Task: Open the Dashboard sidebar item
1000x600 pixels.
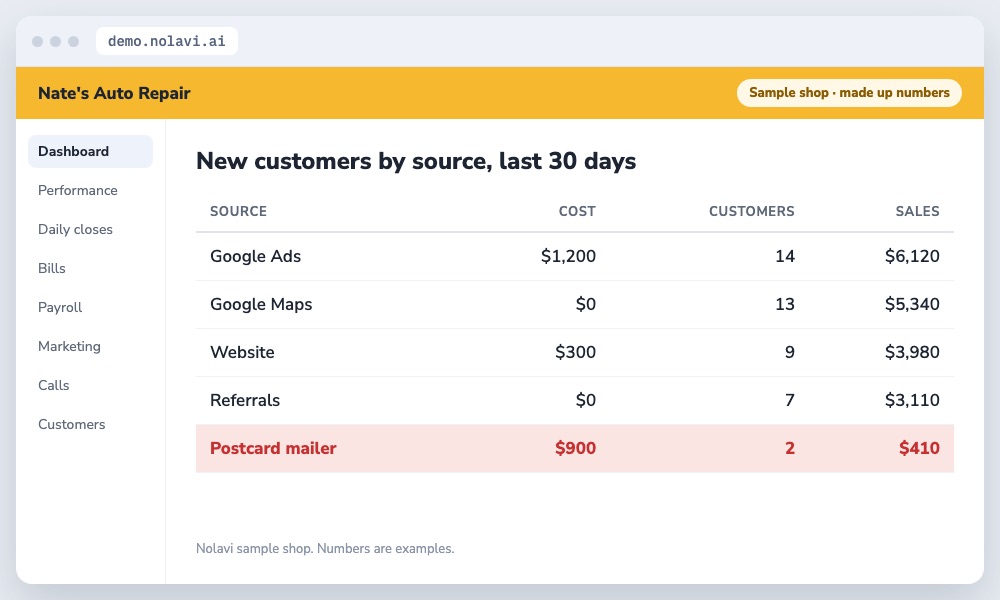Action: 90,151
